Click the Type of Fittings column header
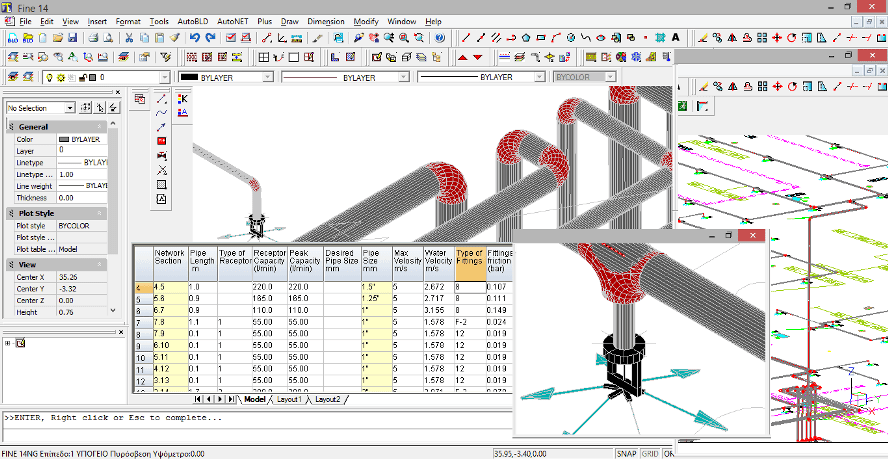888x459 pixels. pos(469,262)
